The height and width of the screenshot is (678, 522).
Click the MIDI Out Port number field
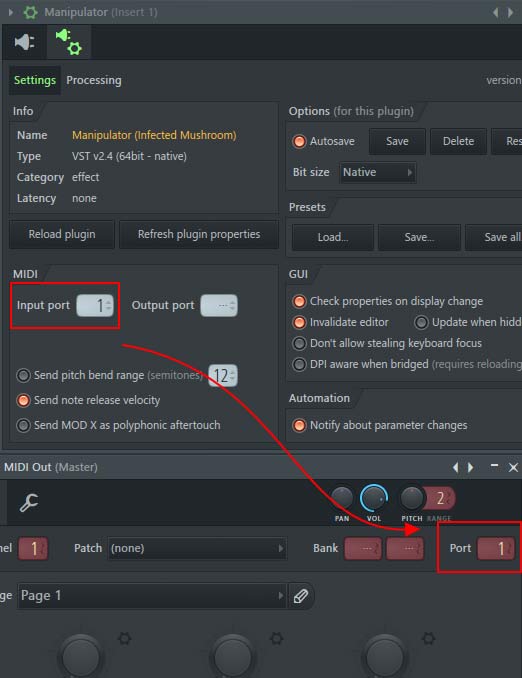click(x=496, y=548)
